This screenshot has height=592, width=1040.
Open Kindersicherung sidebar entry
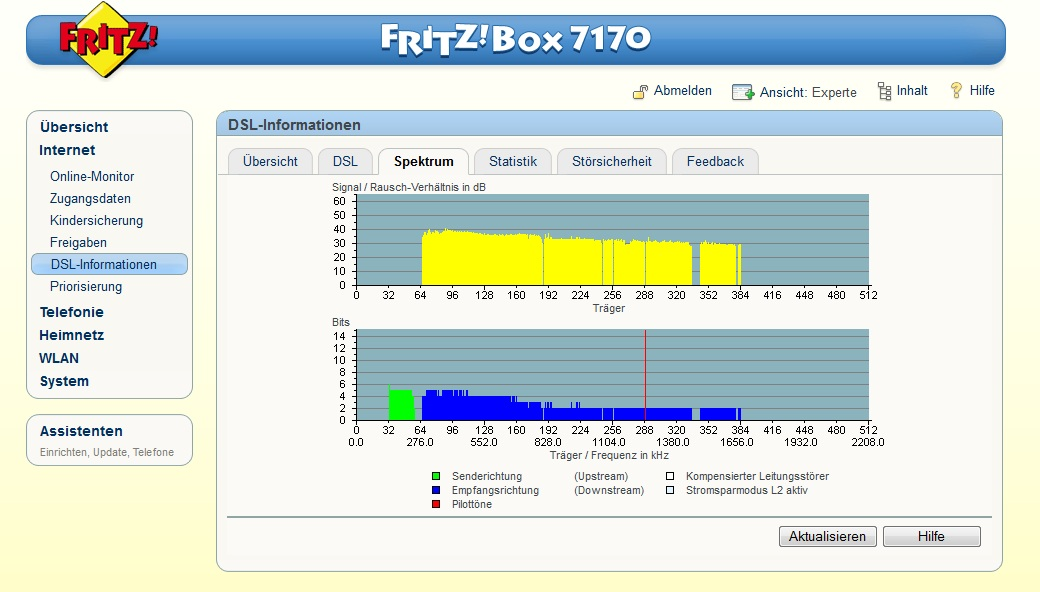pos(96,220)
